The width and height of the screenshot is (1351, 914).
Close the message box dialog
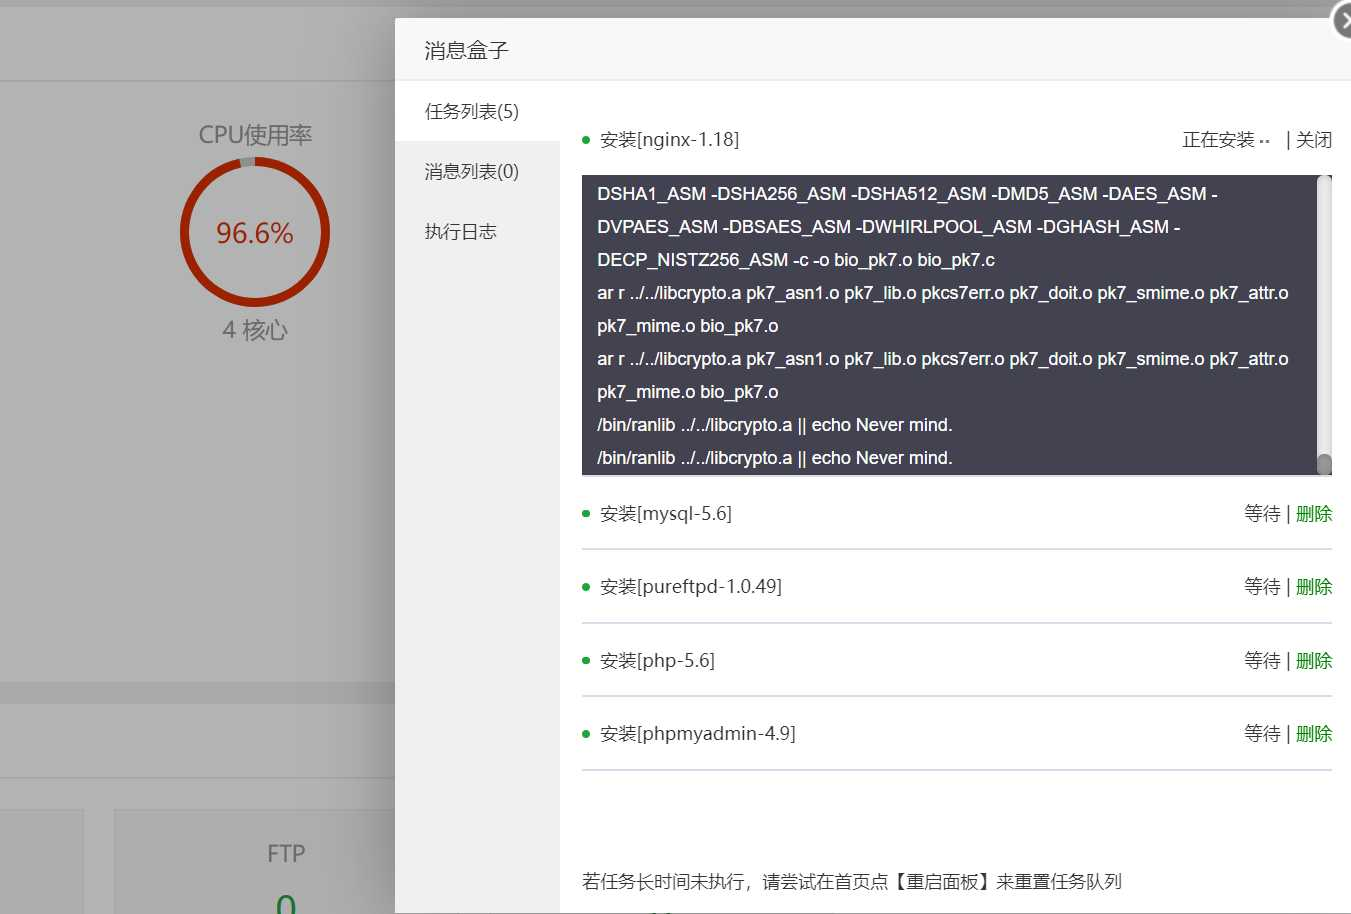tap(1343, 20)
